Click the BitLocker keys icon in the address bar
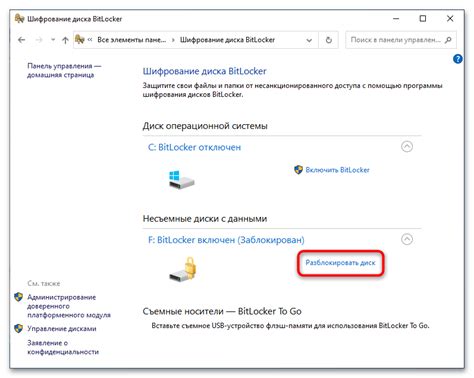474x378 pixels. 80,40
